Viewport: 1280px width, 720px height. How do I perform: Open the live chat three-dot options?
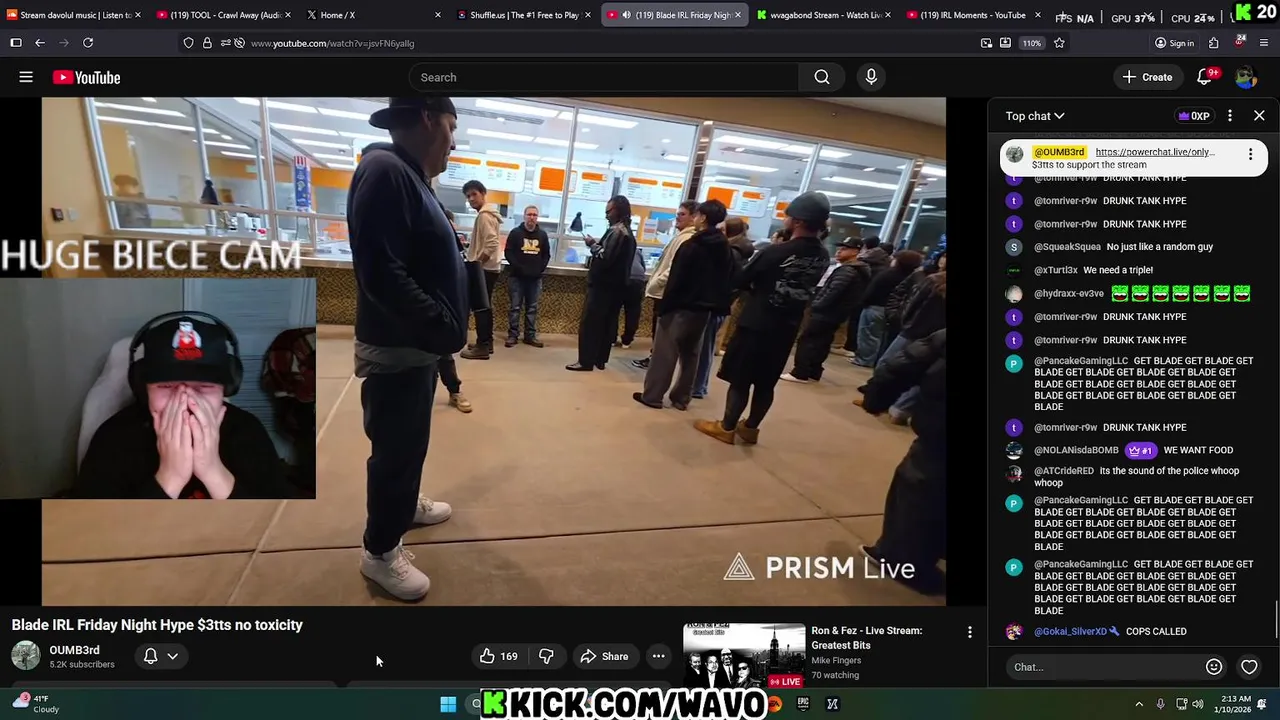pos(1230,116)
